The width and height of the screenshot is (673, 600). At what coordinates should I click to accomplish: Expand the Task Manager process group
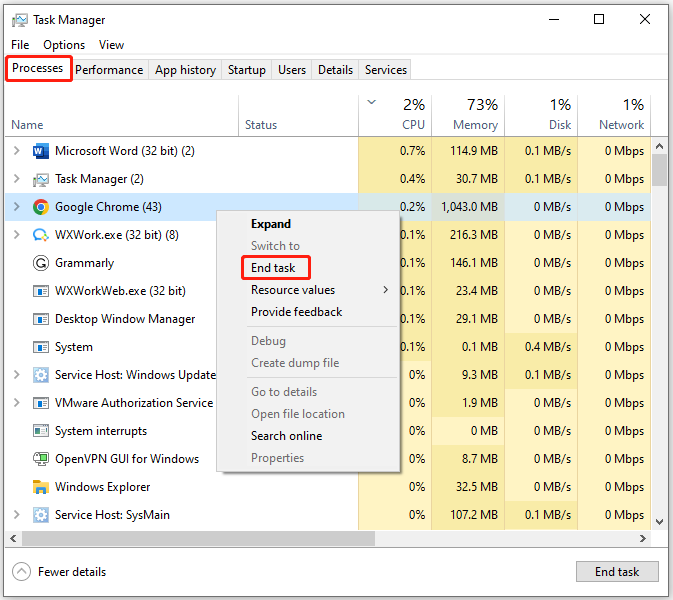coord(17,179)
